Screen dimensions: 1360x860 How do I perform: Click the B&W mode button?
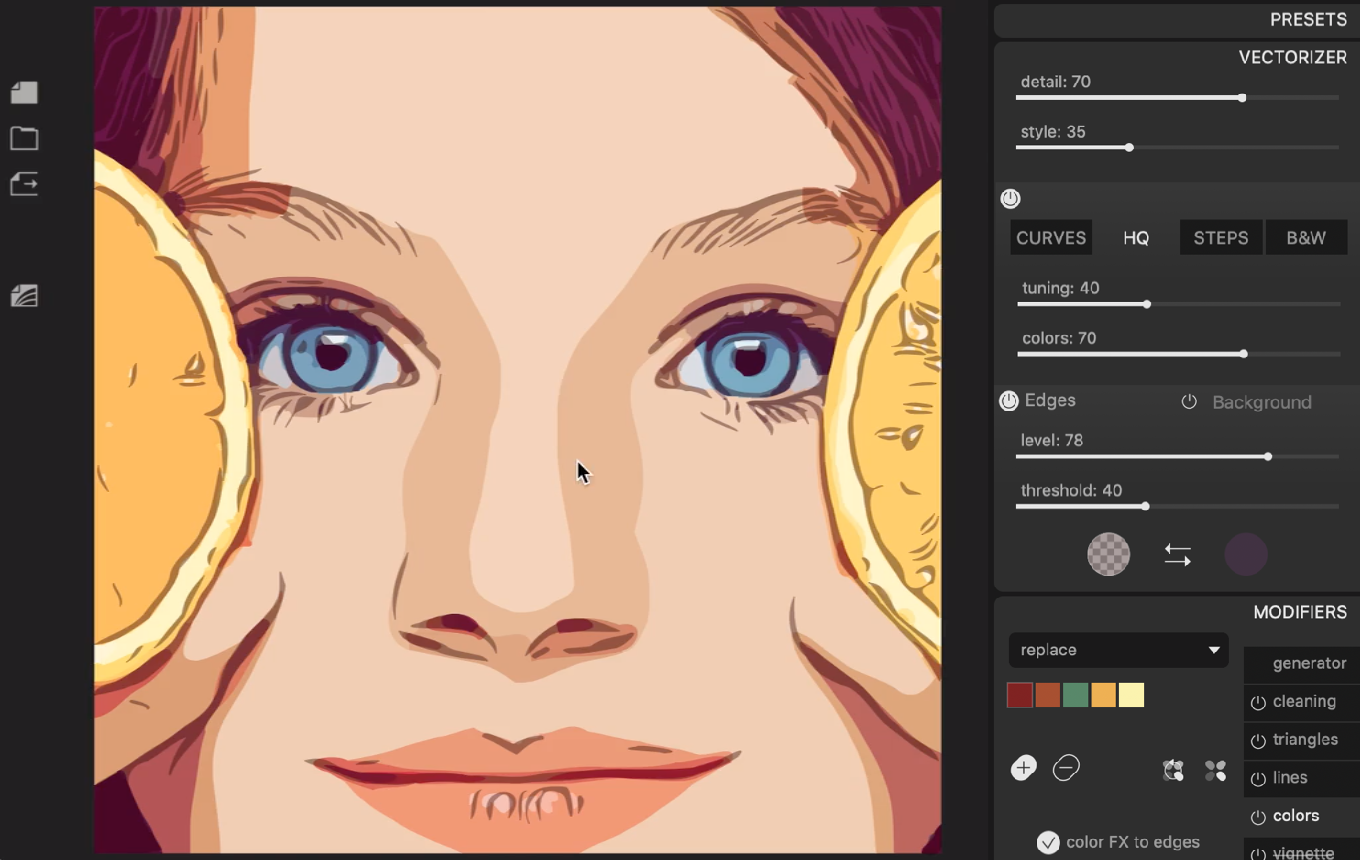(1305, 238)
